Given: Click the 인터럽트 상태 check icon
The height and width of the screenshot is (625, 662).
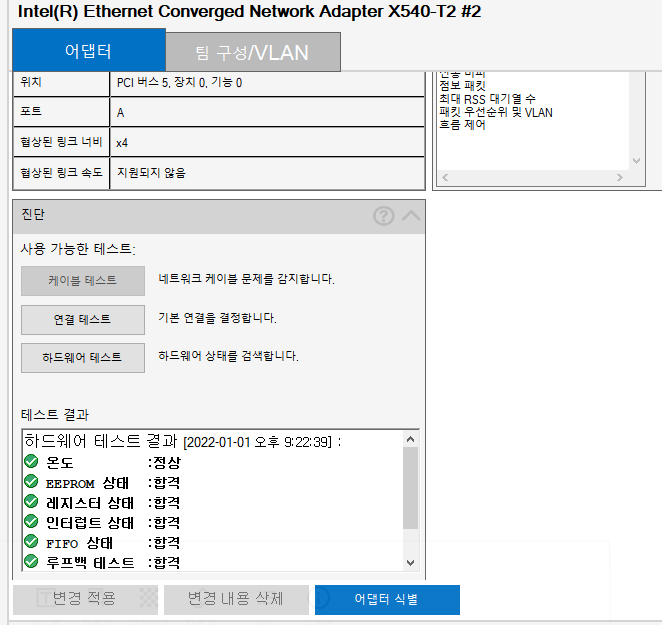Looking at the screenshot, I should [x=31, y=522].
